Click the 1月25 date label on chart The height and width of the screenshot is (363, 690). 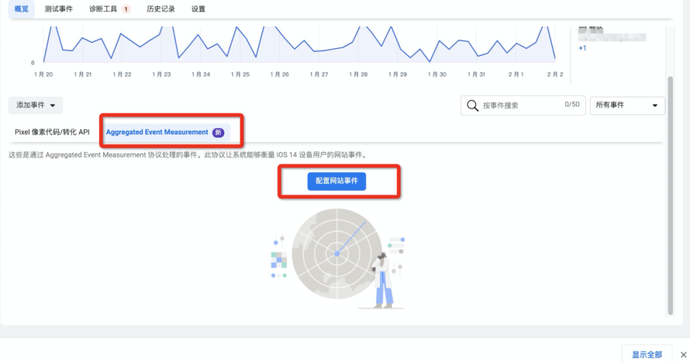click(240, 74)
